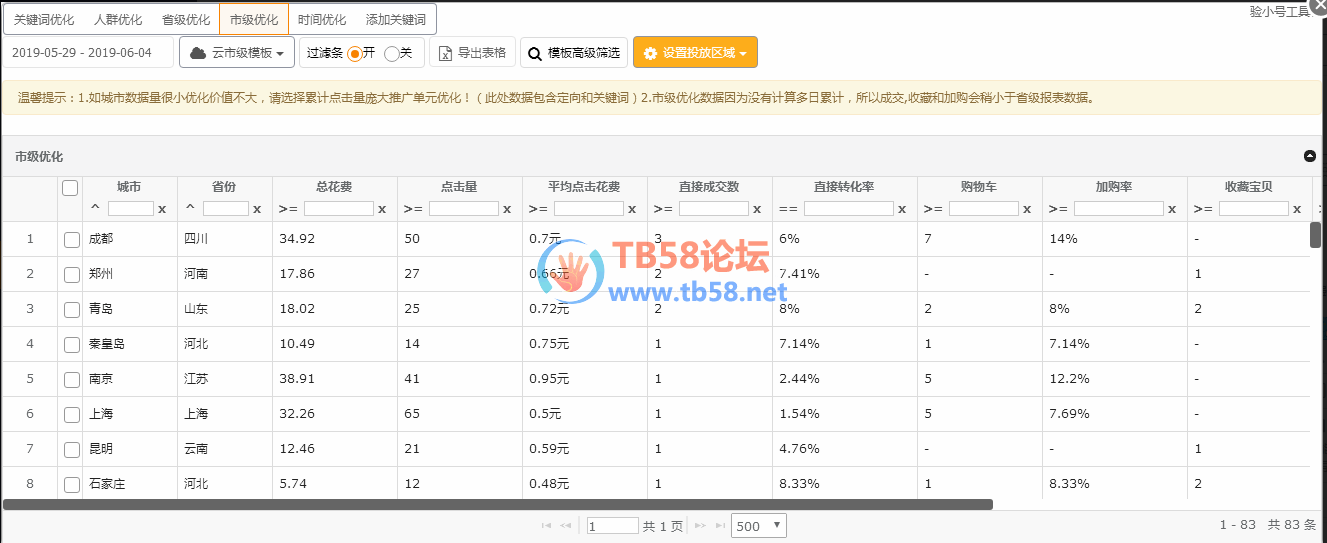Click the 导出表格 export button
The width and height of the screenshot is (1327, 543).
pos(472,53)
